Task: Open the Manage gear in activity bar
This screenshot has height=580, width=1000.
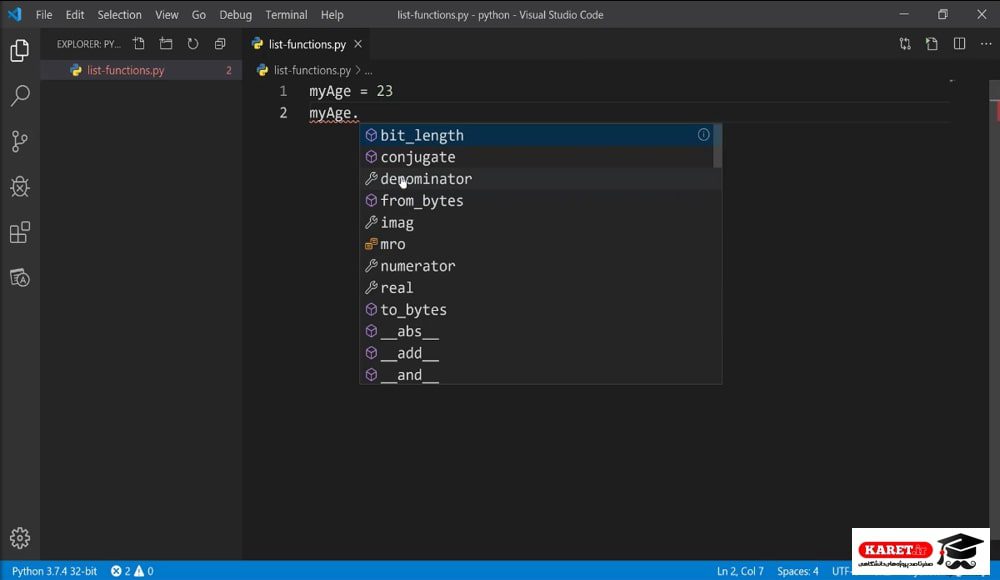Action: click(20, 538)
